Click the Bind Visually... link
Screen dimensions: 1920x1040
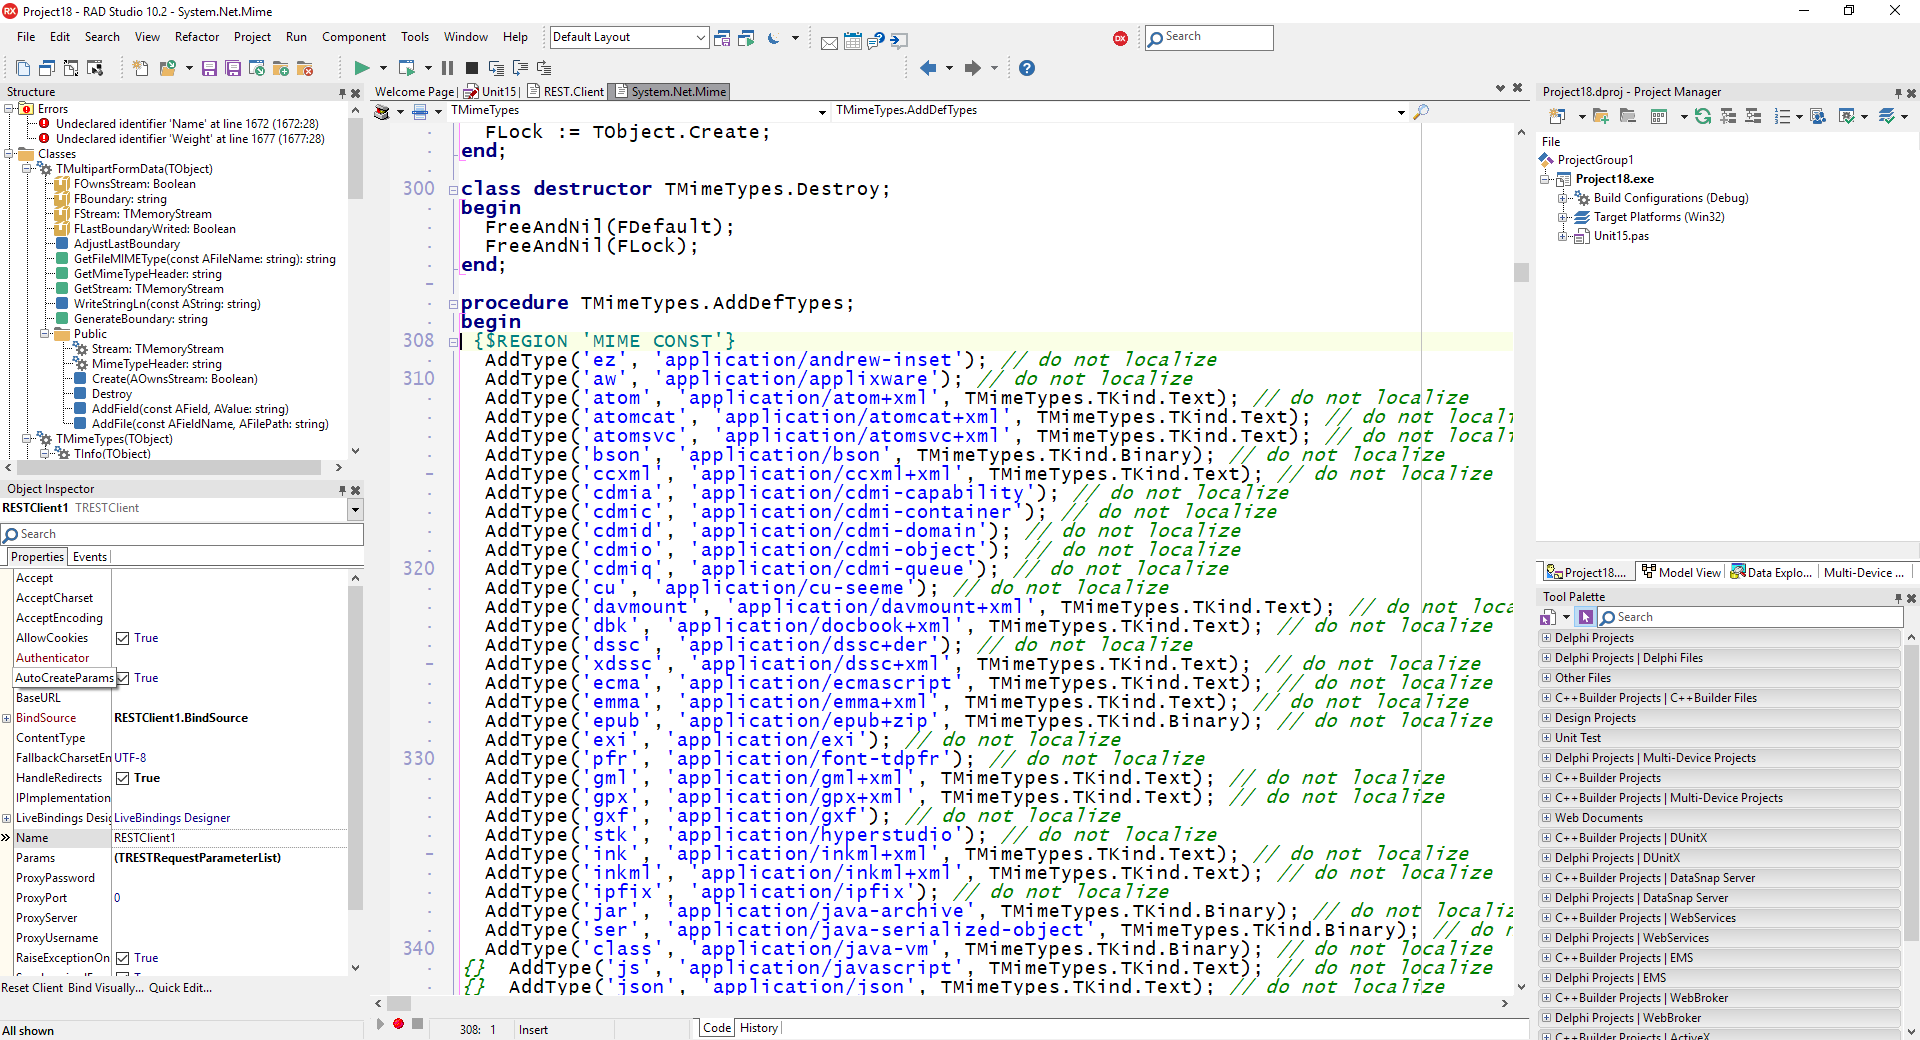106,988
